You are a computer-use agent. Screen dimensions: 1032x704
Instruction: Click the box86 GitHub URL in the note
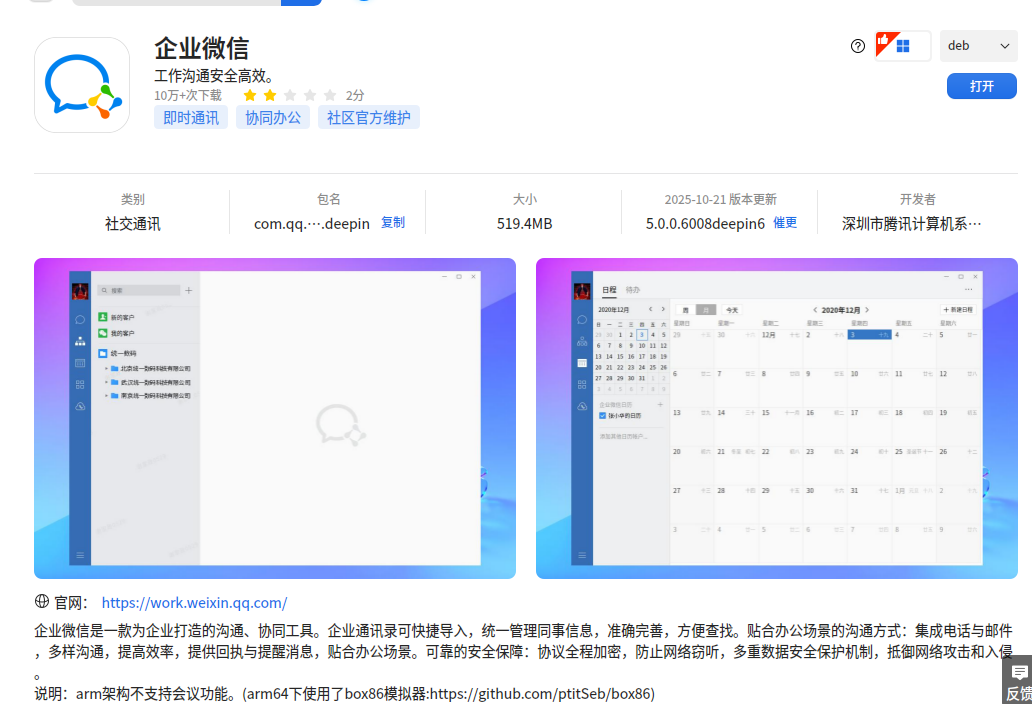pyautogui.click(x=540, y=693)
